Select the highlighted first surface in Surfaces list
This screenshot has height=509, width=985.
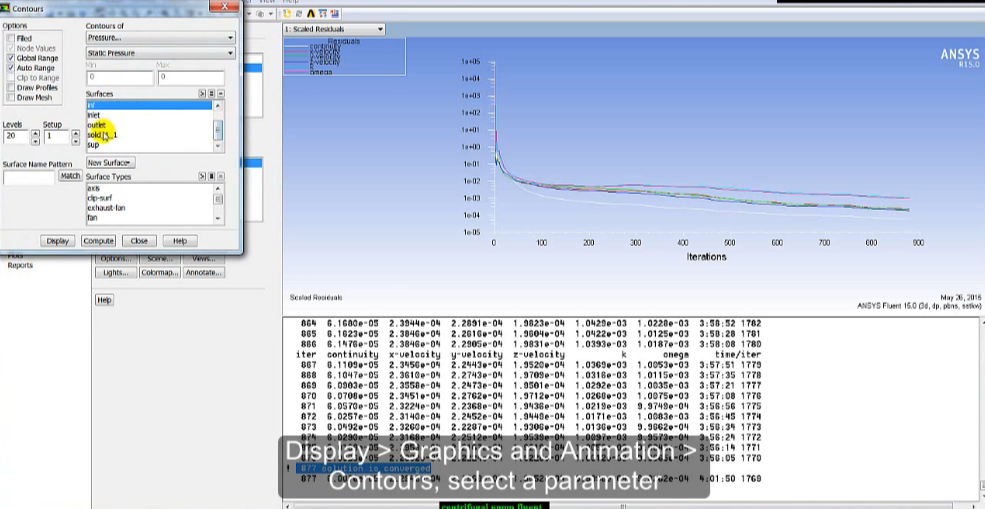coord(150,106)
